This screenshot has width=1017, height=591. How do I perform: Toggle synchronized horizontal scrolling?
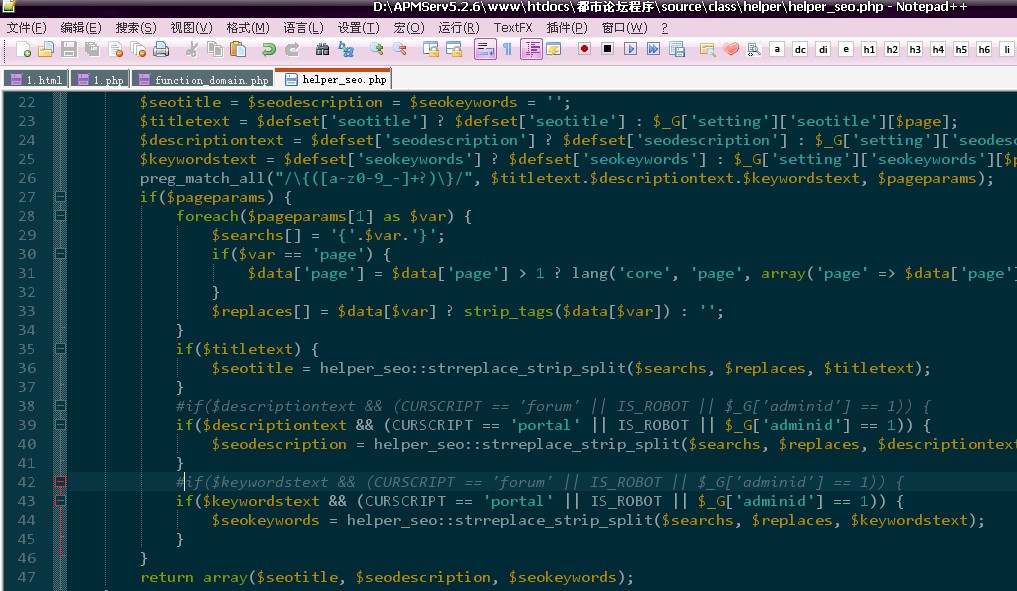(x=454, y=49)
